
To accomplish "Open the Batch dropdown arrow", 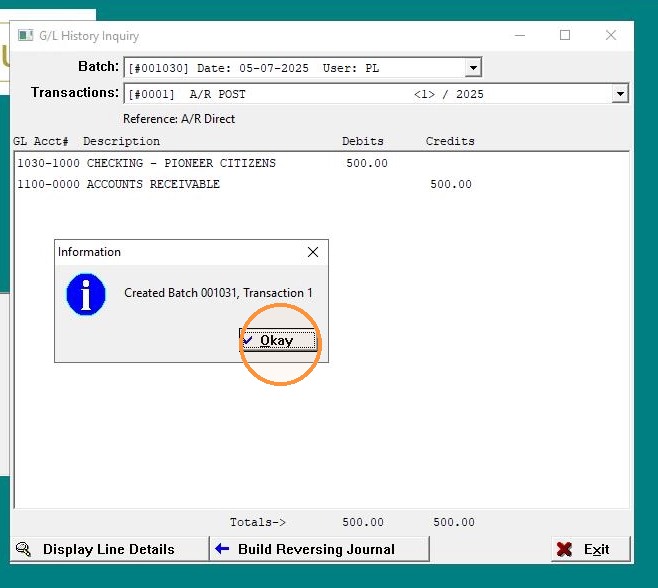I will [x=473, y=68].
